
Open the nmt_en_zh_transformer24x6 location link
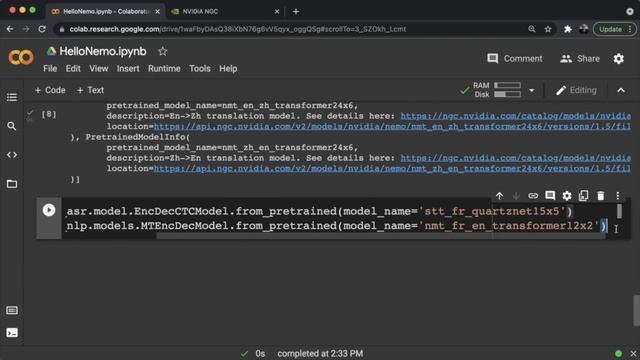[x=392, y=127]
